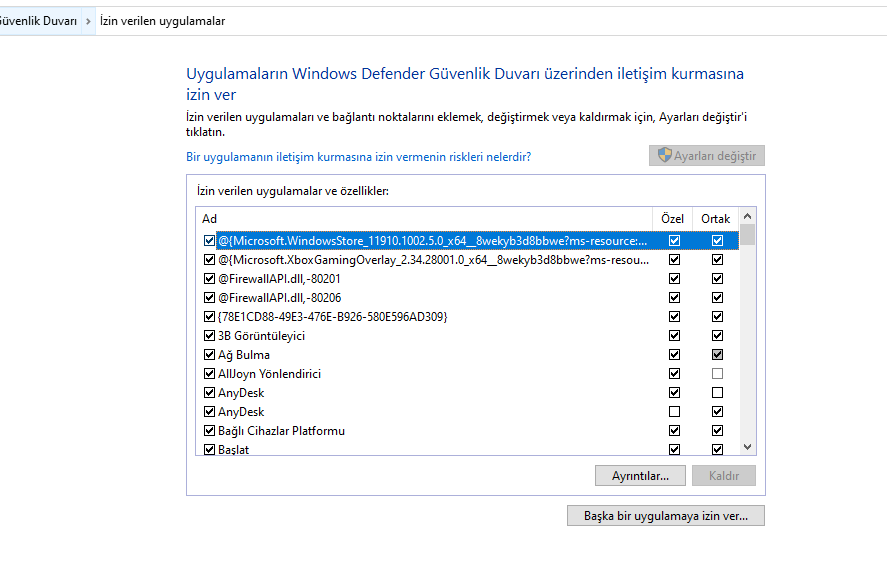Toggle the main checkbox beside Bağlı Cihazlar Platformu

(209, 431)
